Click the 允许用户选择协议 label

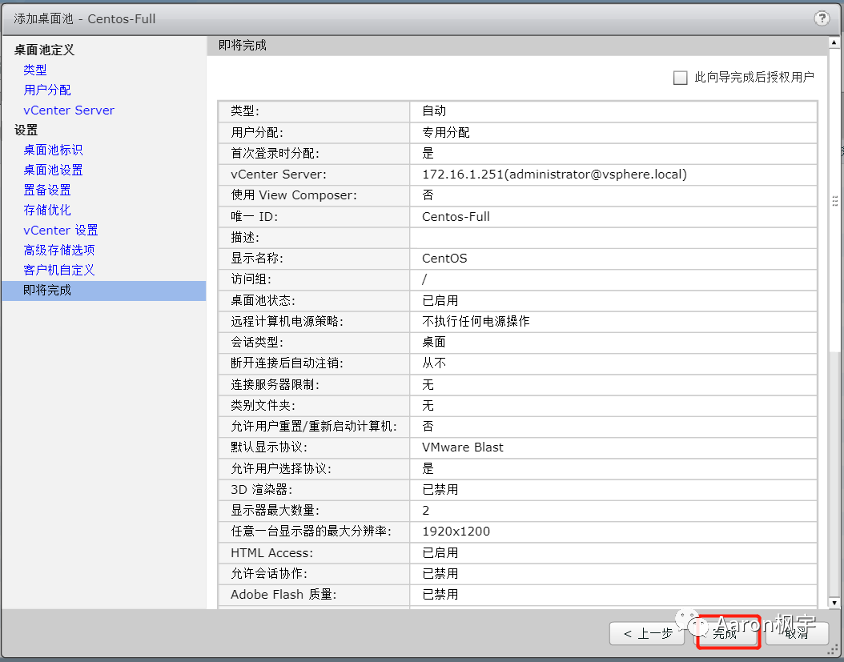[281, 469]
